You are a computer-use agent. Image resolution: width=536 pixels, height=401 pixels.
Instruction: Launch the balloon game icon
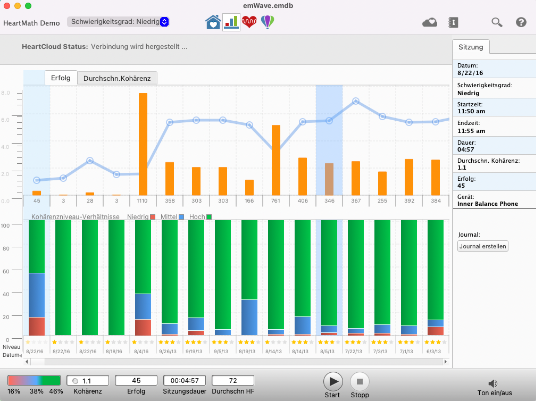click(267, 22)
